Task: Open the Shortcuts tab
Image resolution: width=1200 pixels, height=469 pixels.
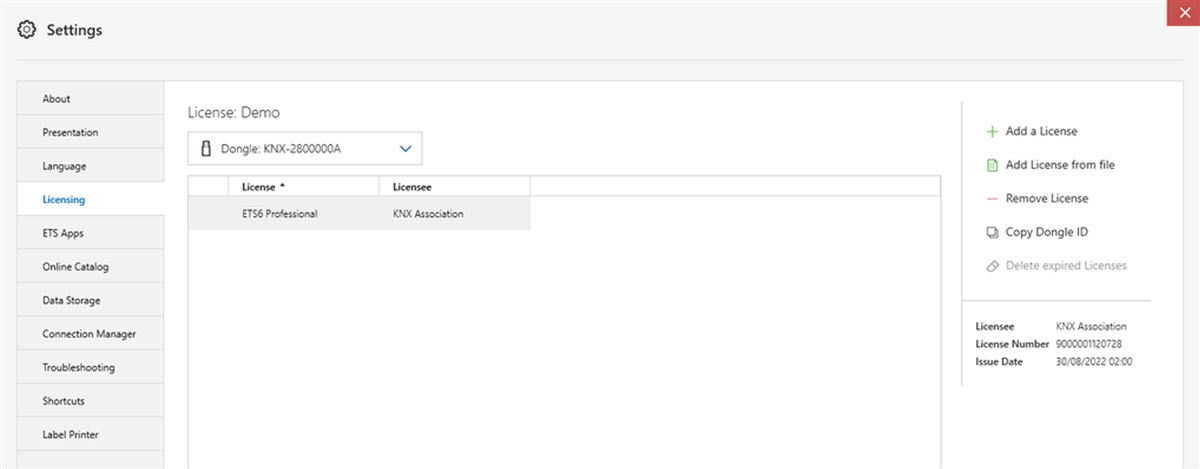Action: coord(91,401)
